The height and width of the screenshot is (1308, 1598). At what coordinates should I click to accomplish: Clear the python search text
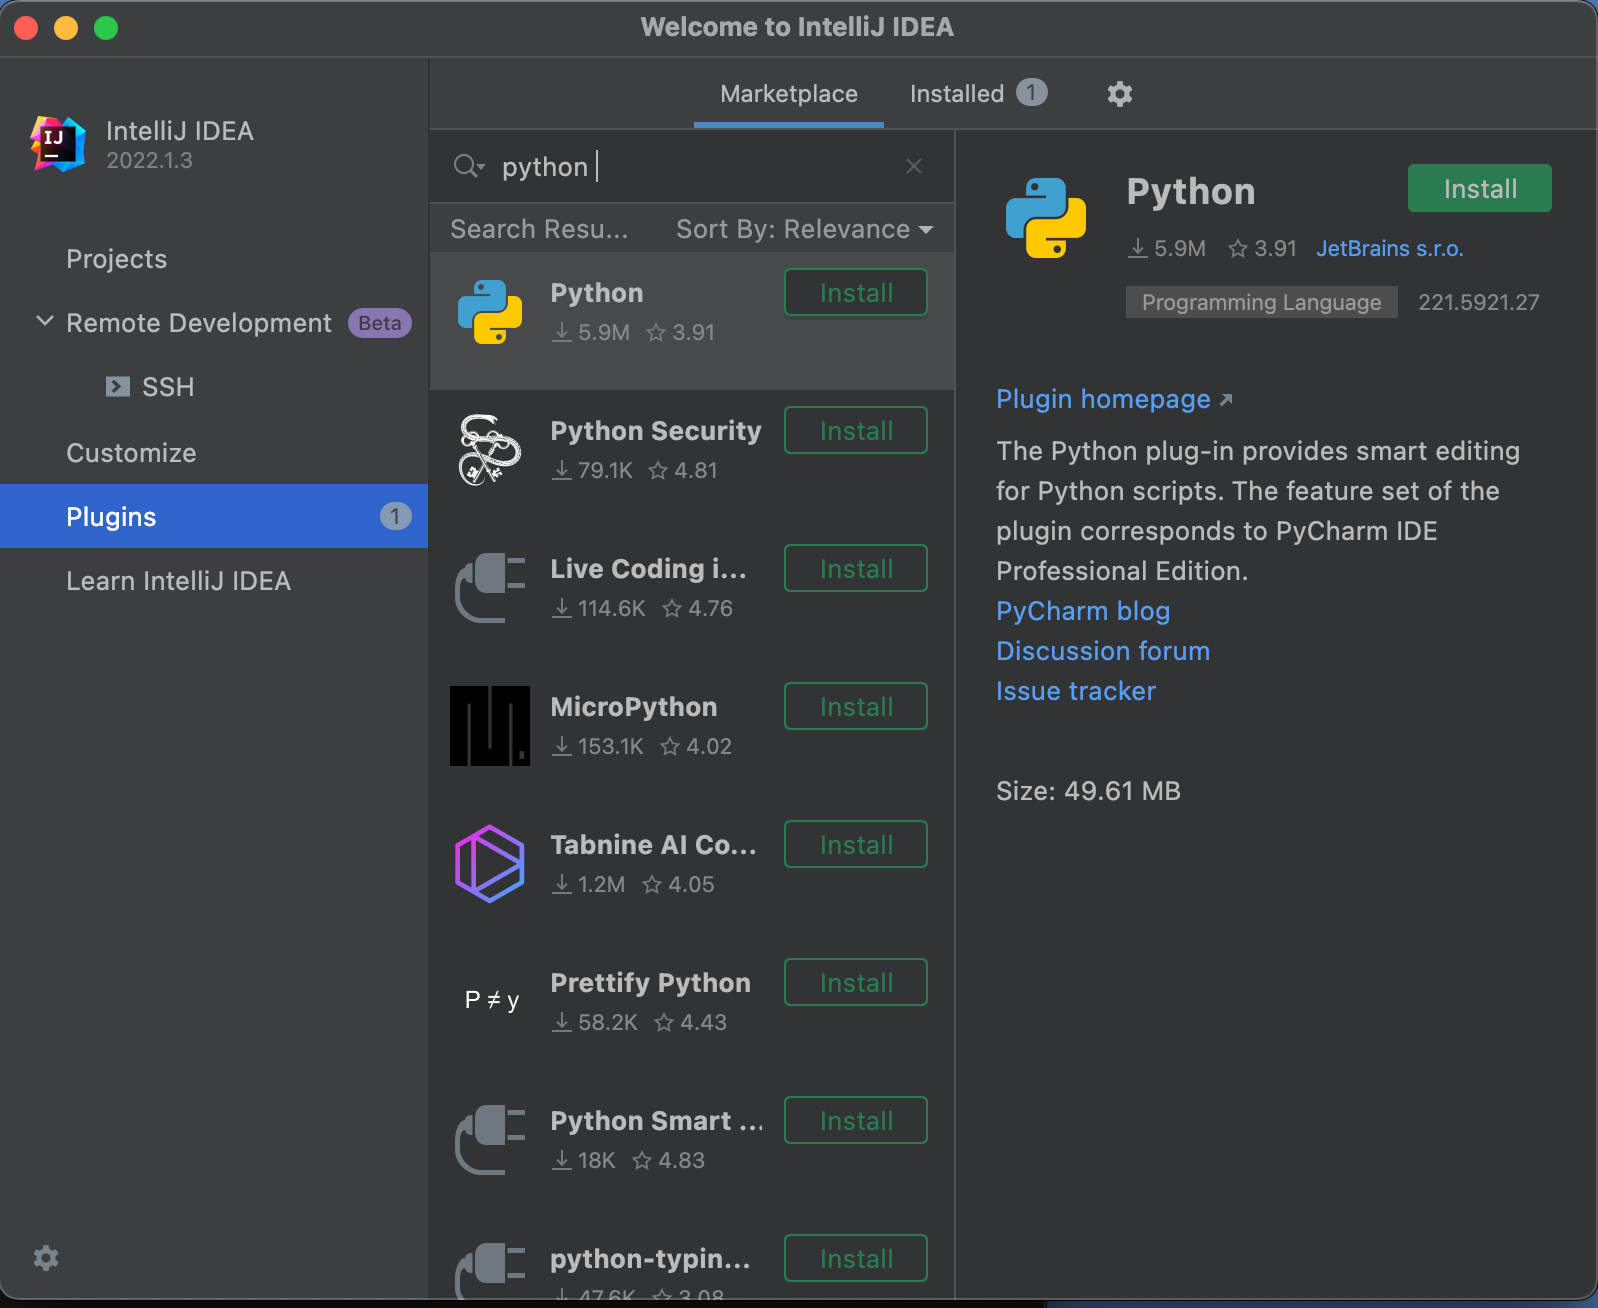click(x=913, y=166)
